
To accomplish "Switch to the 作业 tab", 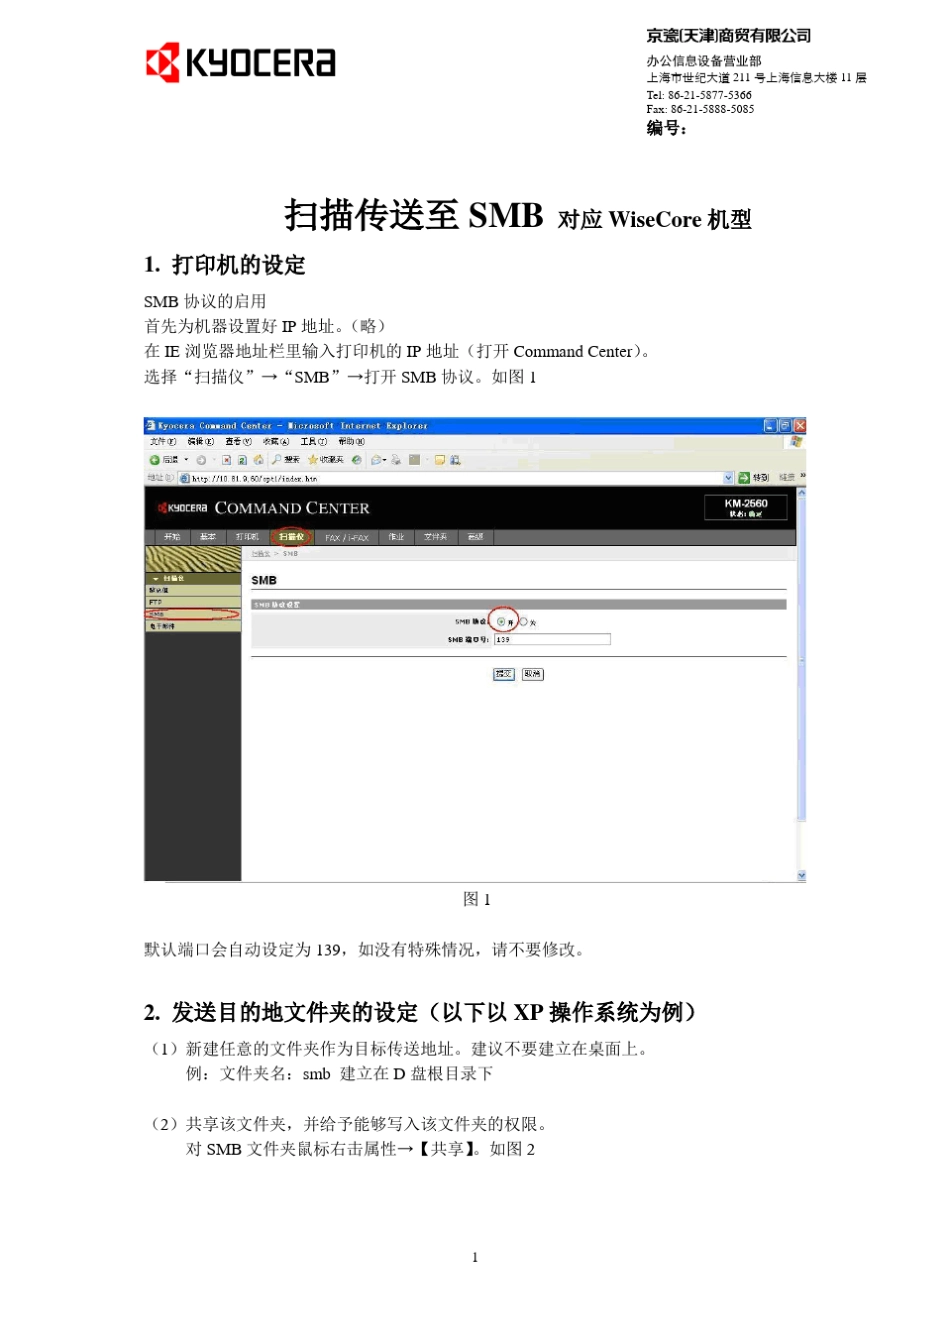I will [x=396, y=537].
